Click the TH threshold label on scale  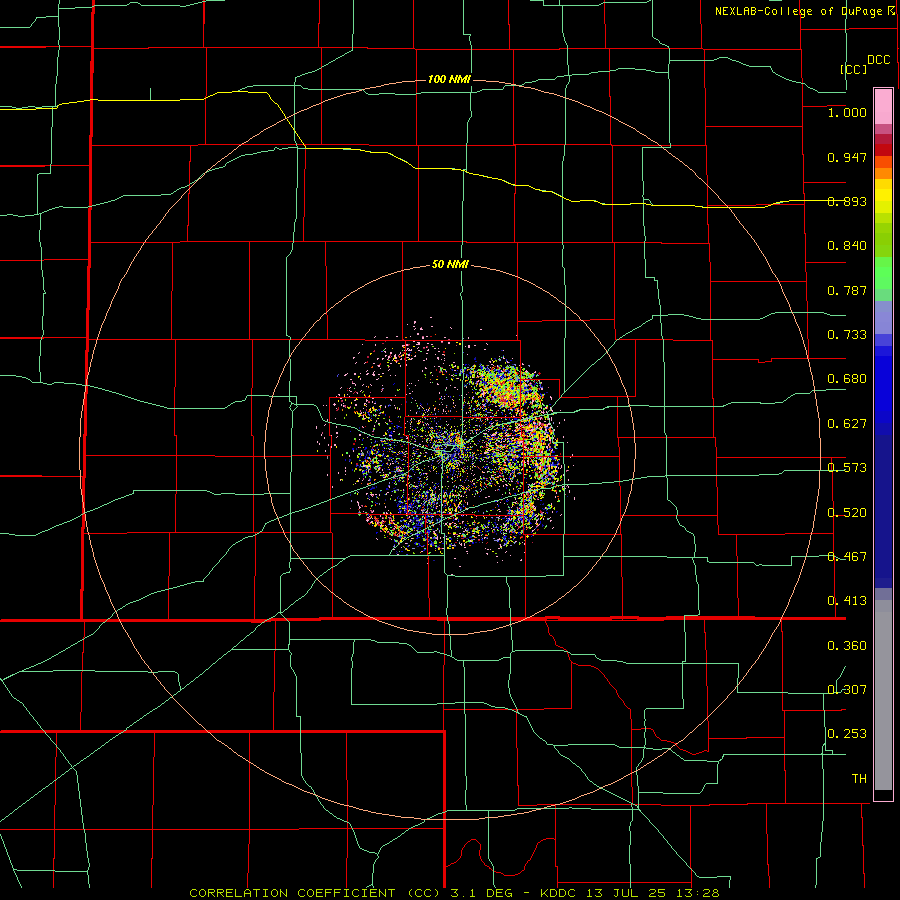pyautogui.click(x=859, y=779)
